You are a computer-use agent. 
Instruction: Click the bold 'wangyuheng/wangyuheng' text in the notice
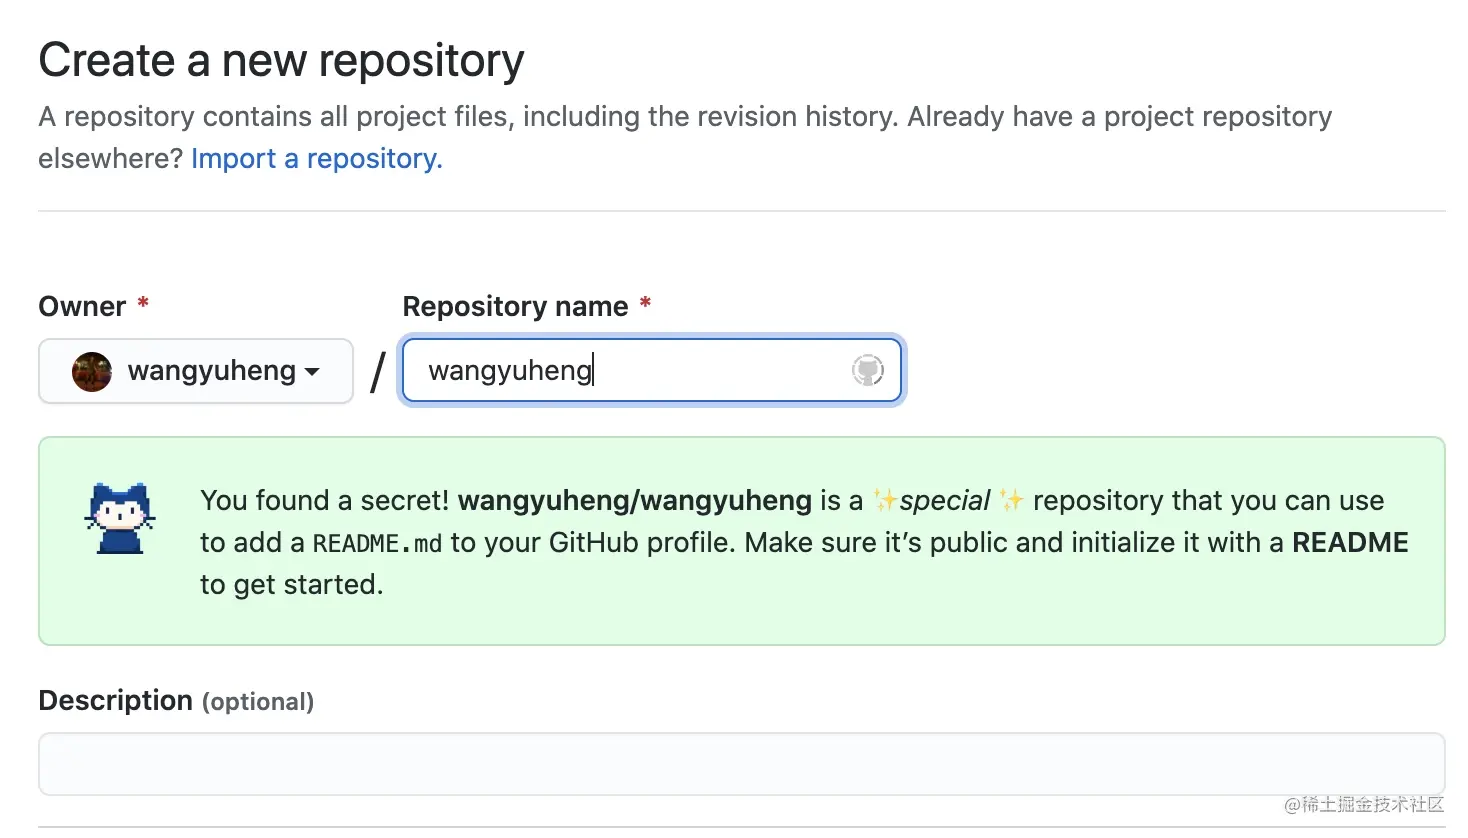pyautogui.click(x=635, y=500)
